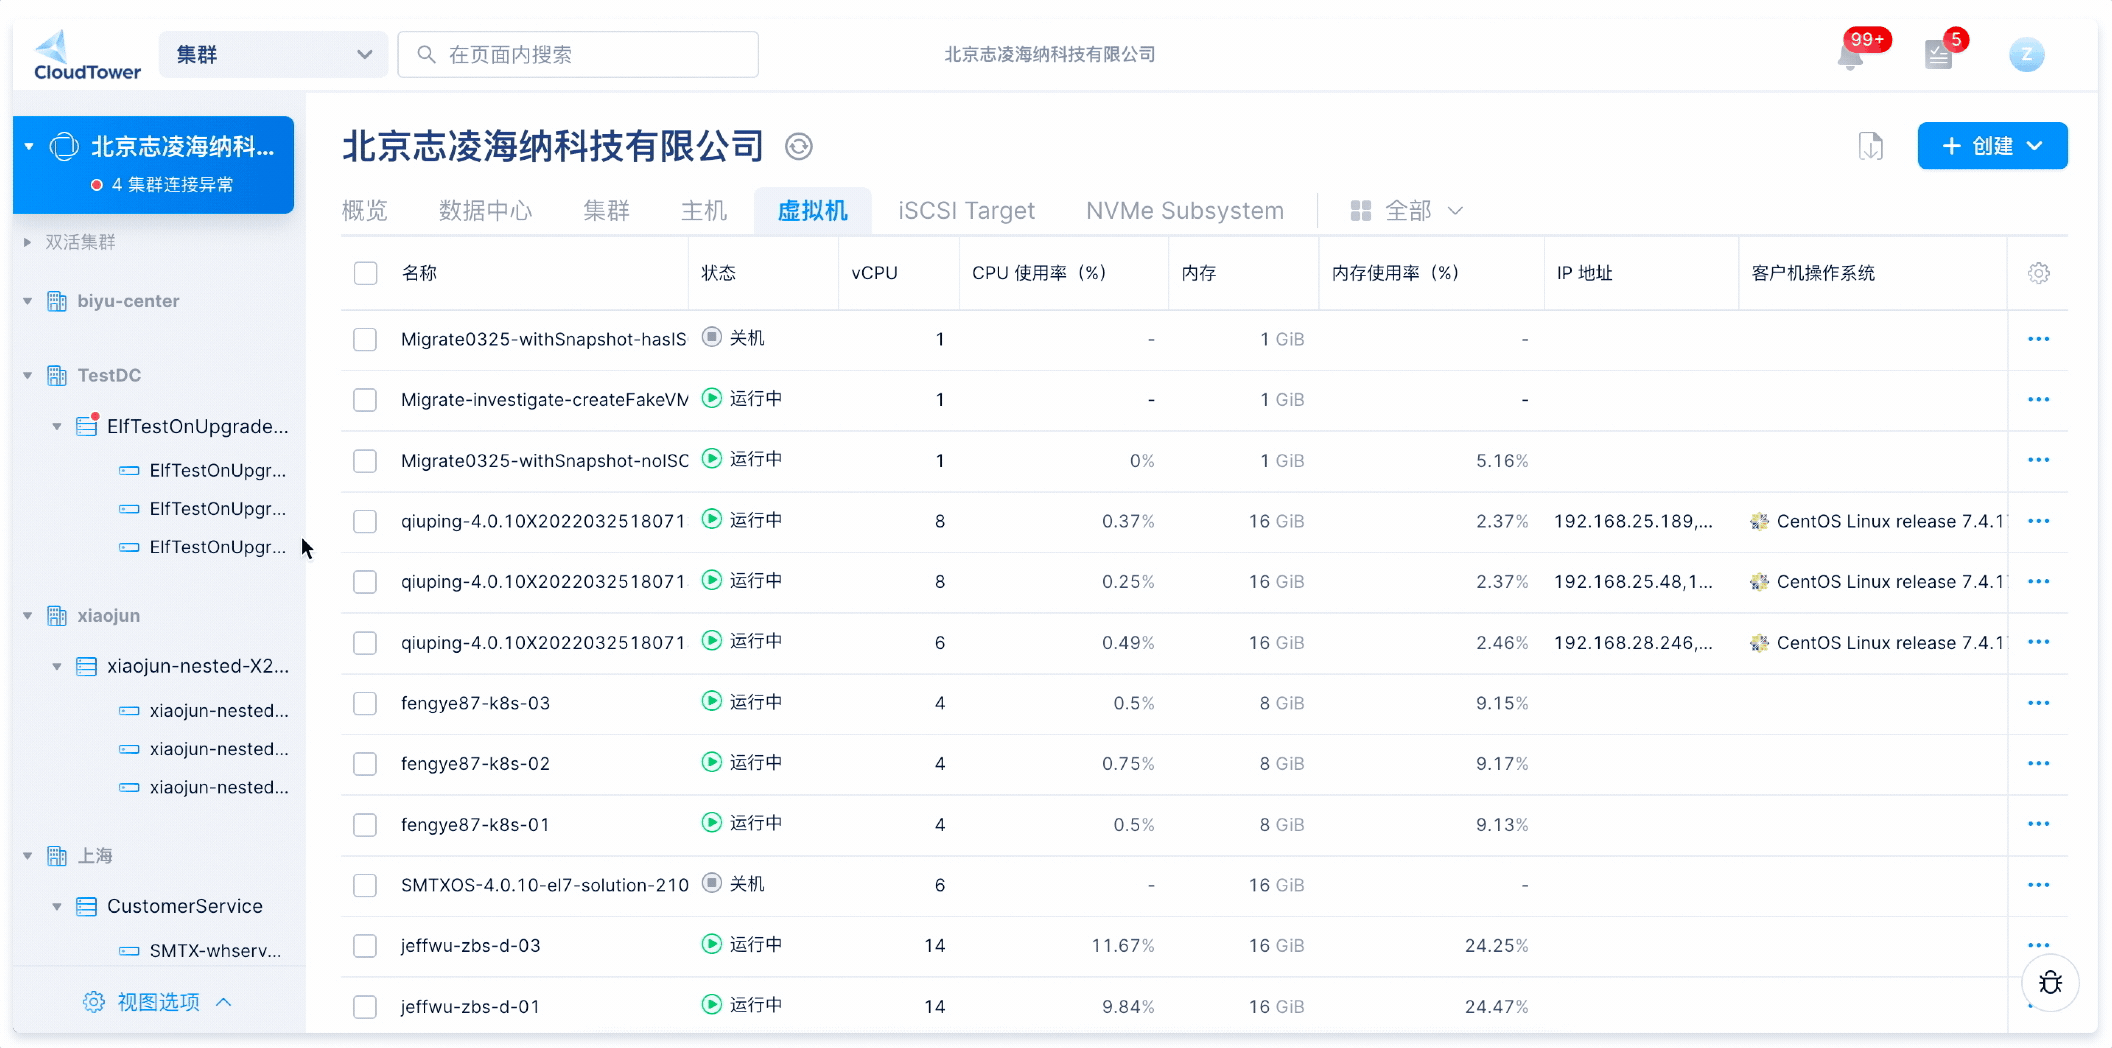Screen dimensions: 2112x1048
Task: Click the TestDC datacenter icon
Action: 57,375
